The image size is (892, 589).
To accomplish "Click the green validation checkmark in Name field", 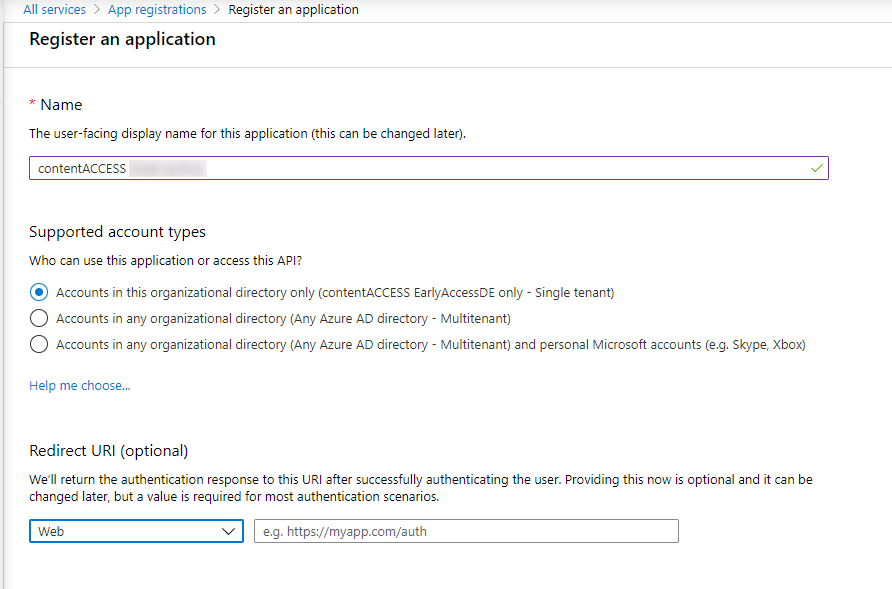I will [x=817, y=168].
